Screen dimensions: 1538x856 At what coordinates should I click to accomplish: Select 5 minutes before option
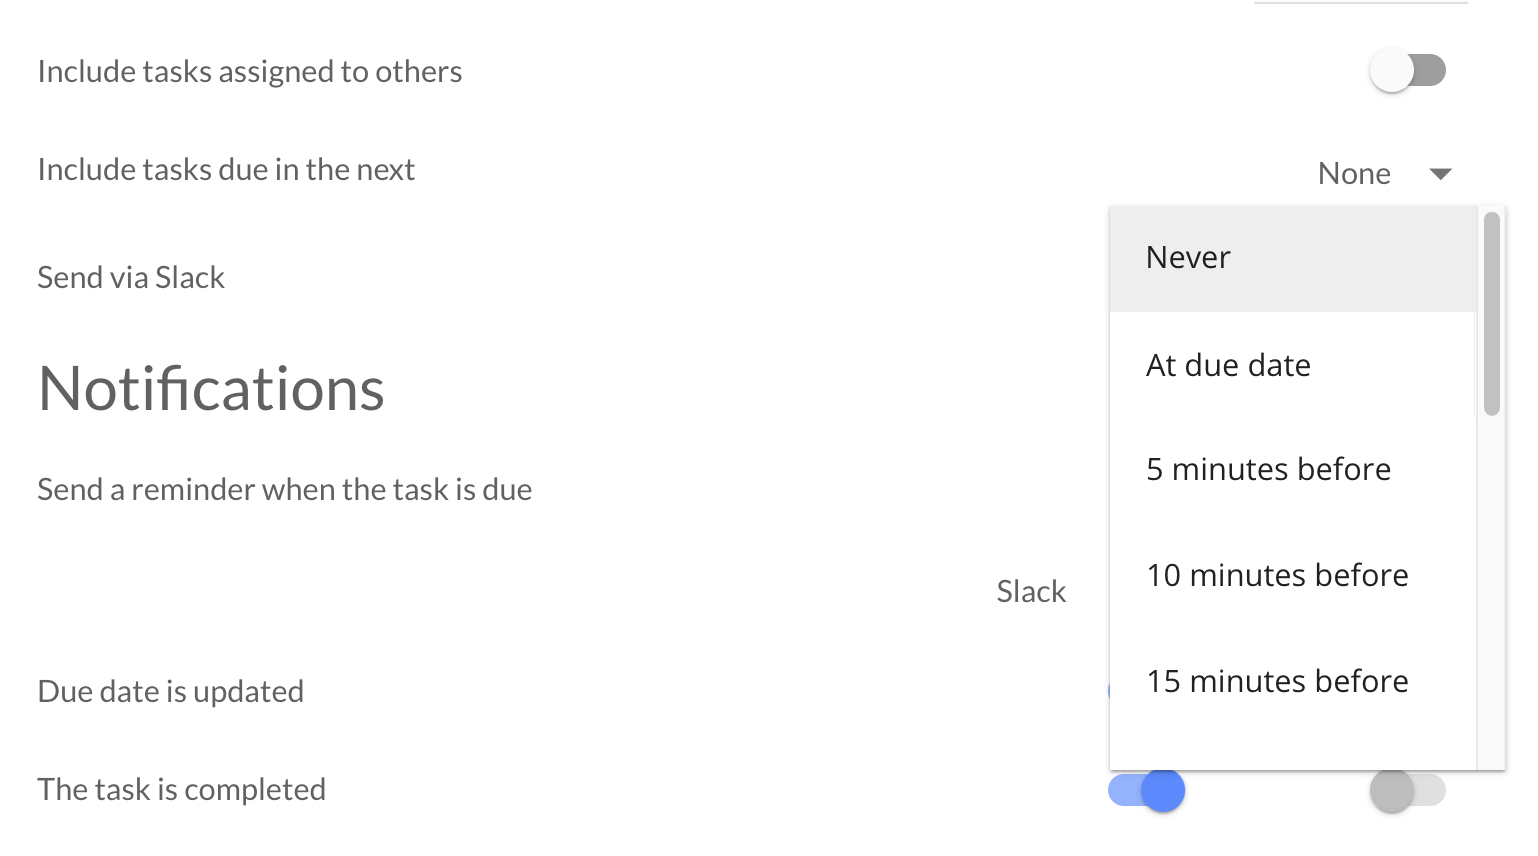(x=1292, y=469)
